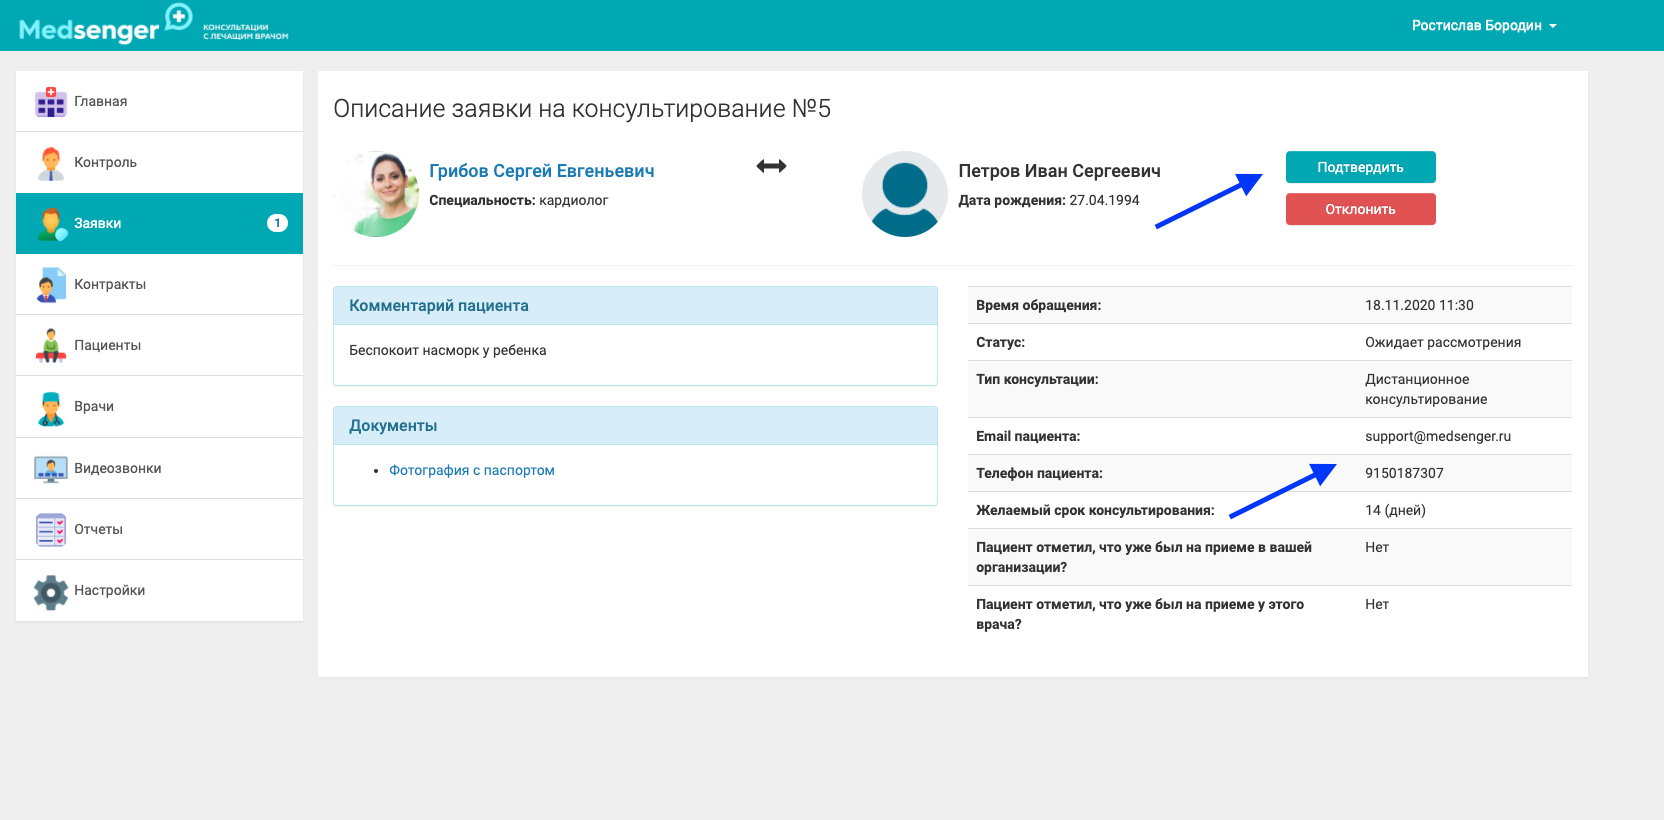Click the Контроль doctor icon
This screenshot has width=1664, height=820.
[x=50, y=163]
